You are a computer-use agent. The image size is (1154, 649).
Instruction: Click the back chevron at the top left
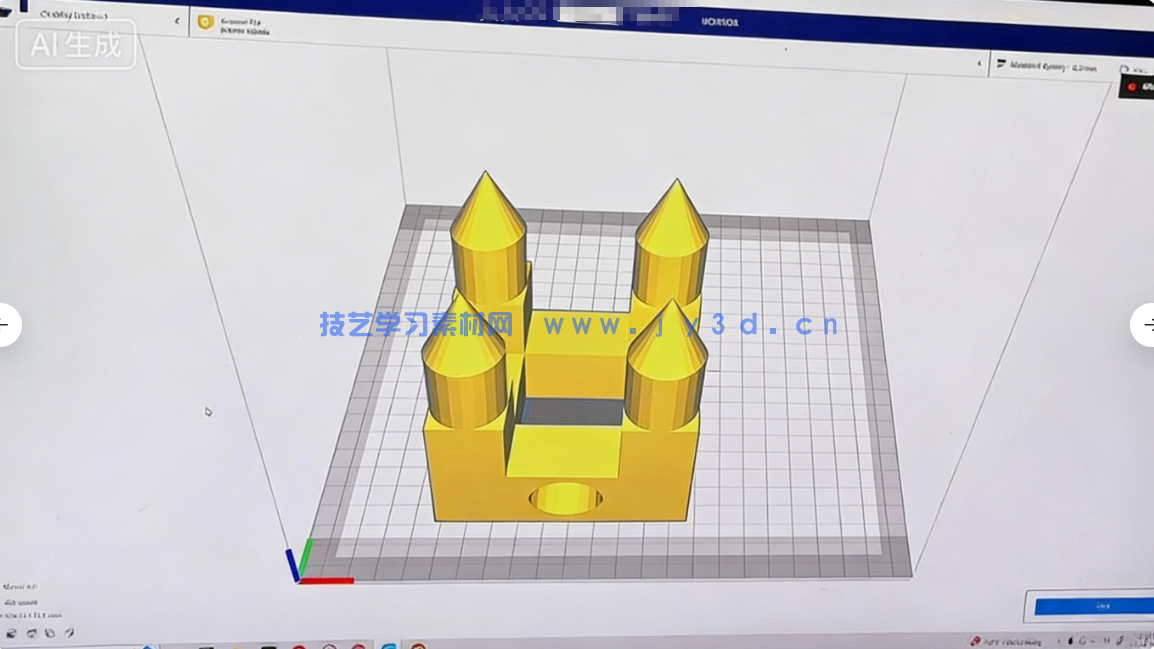point(177,19)
